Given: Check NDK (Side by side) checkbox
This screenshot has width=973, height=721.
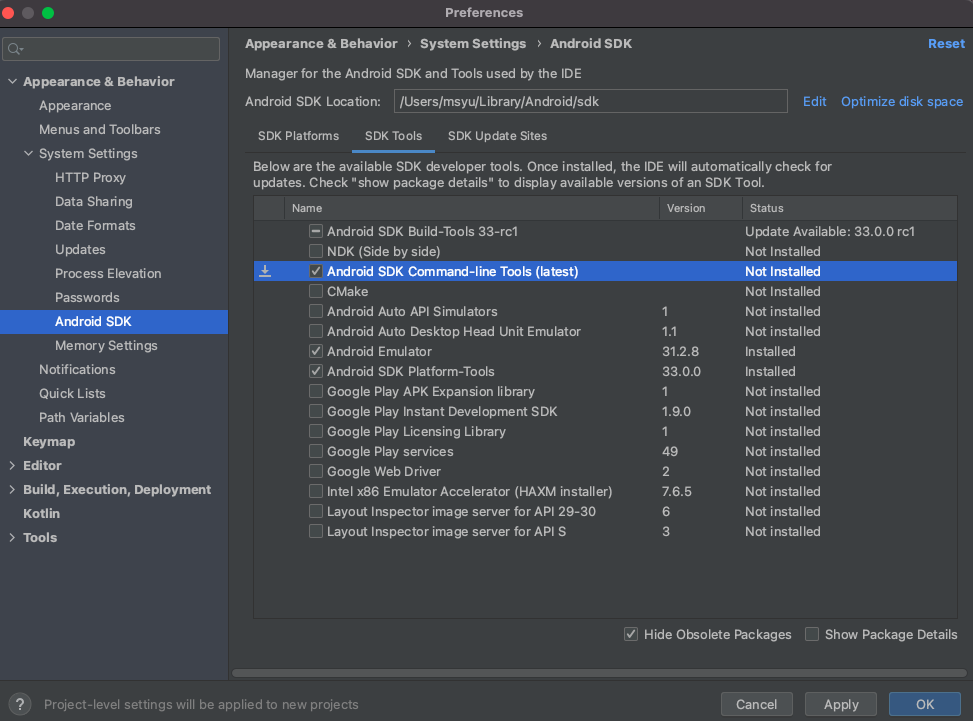Looking at the screenshot, I should point(316,251).
